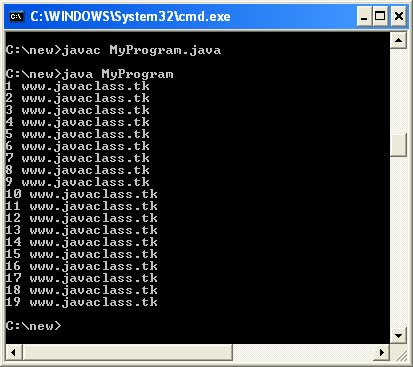Click output line 8 www.javaclass.tk
Screen dimensions: 413x367
click(x=78, y=170)
